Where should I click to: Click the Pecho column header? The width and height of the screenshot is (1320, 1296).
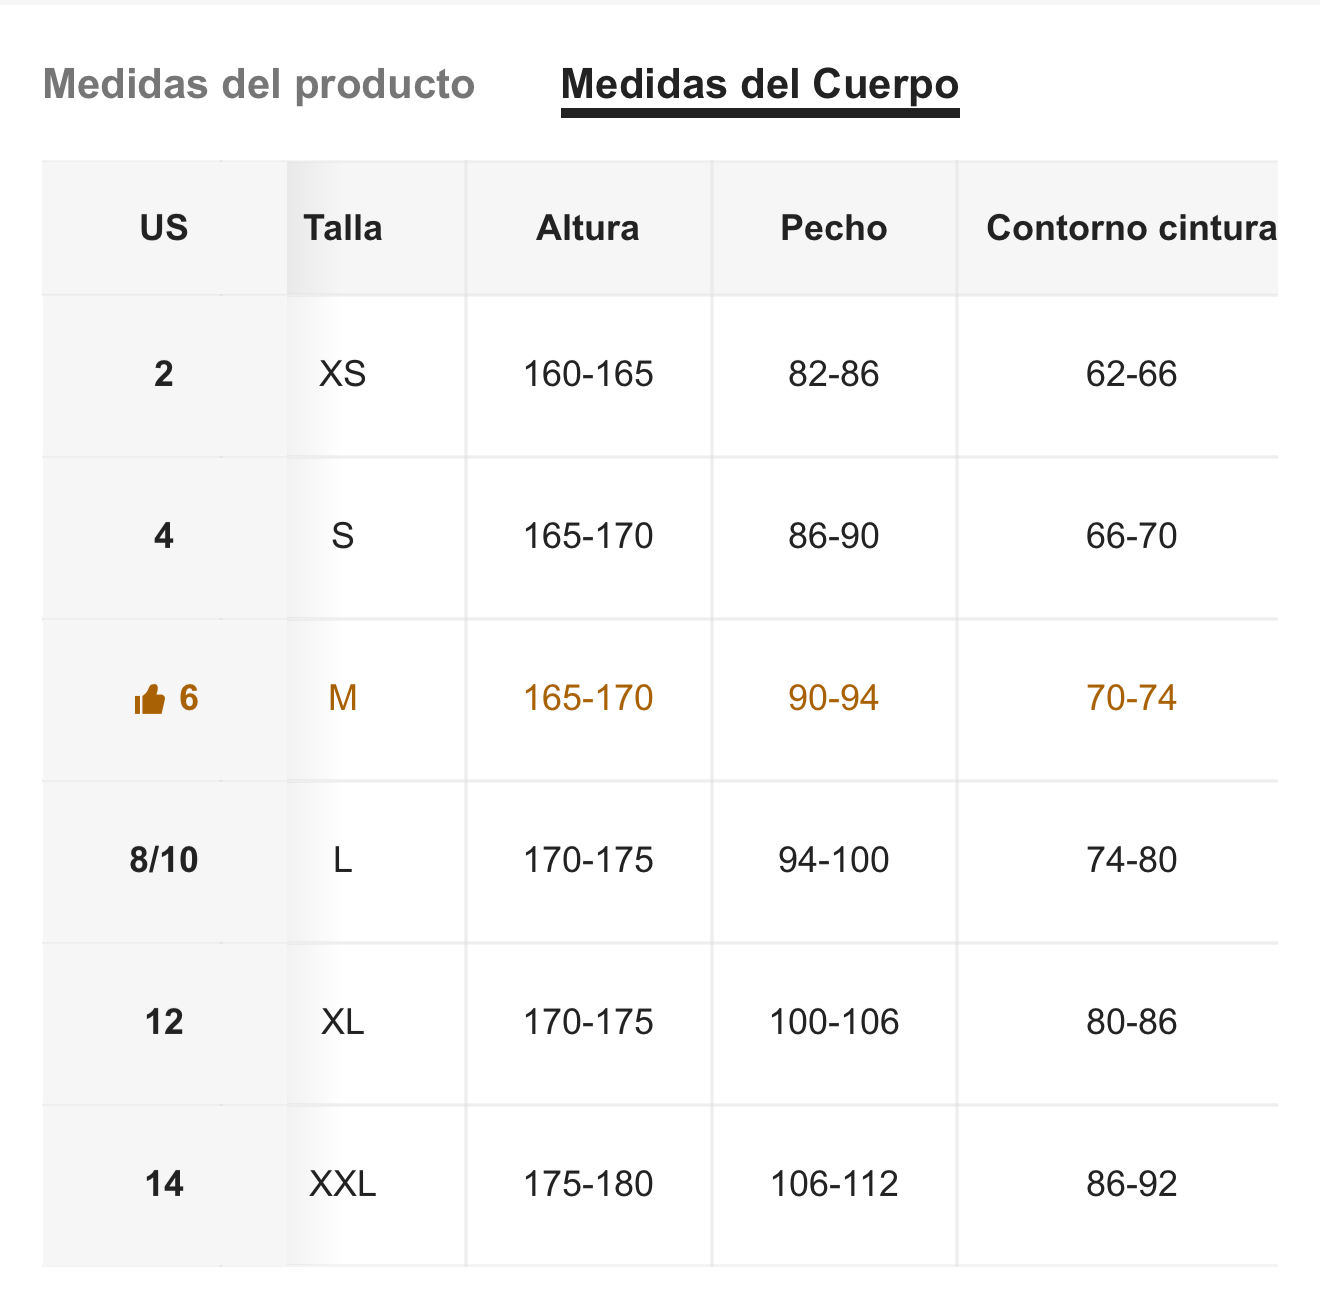click(x=834, y=228)
